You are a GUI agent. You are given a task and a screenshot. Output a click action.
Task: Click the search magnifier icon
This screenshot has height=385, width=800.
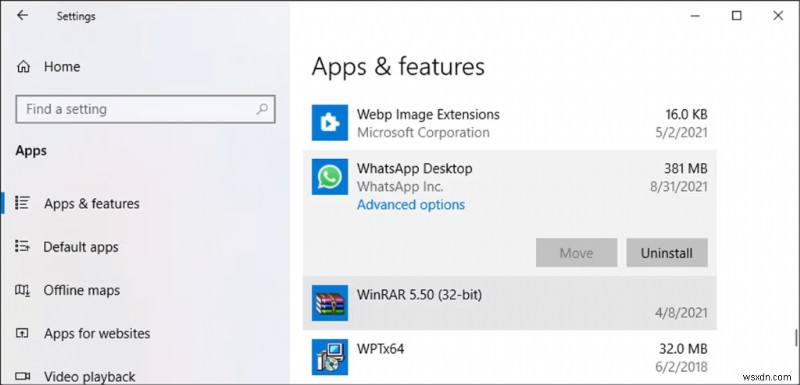point(262,109)
